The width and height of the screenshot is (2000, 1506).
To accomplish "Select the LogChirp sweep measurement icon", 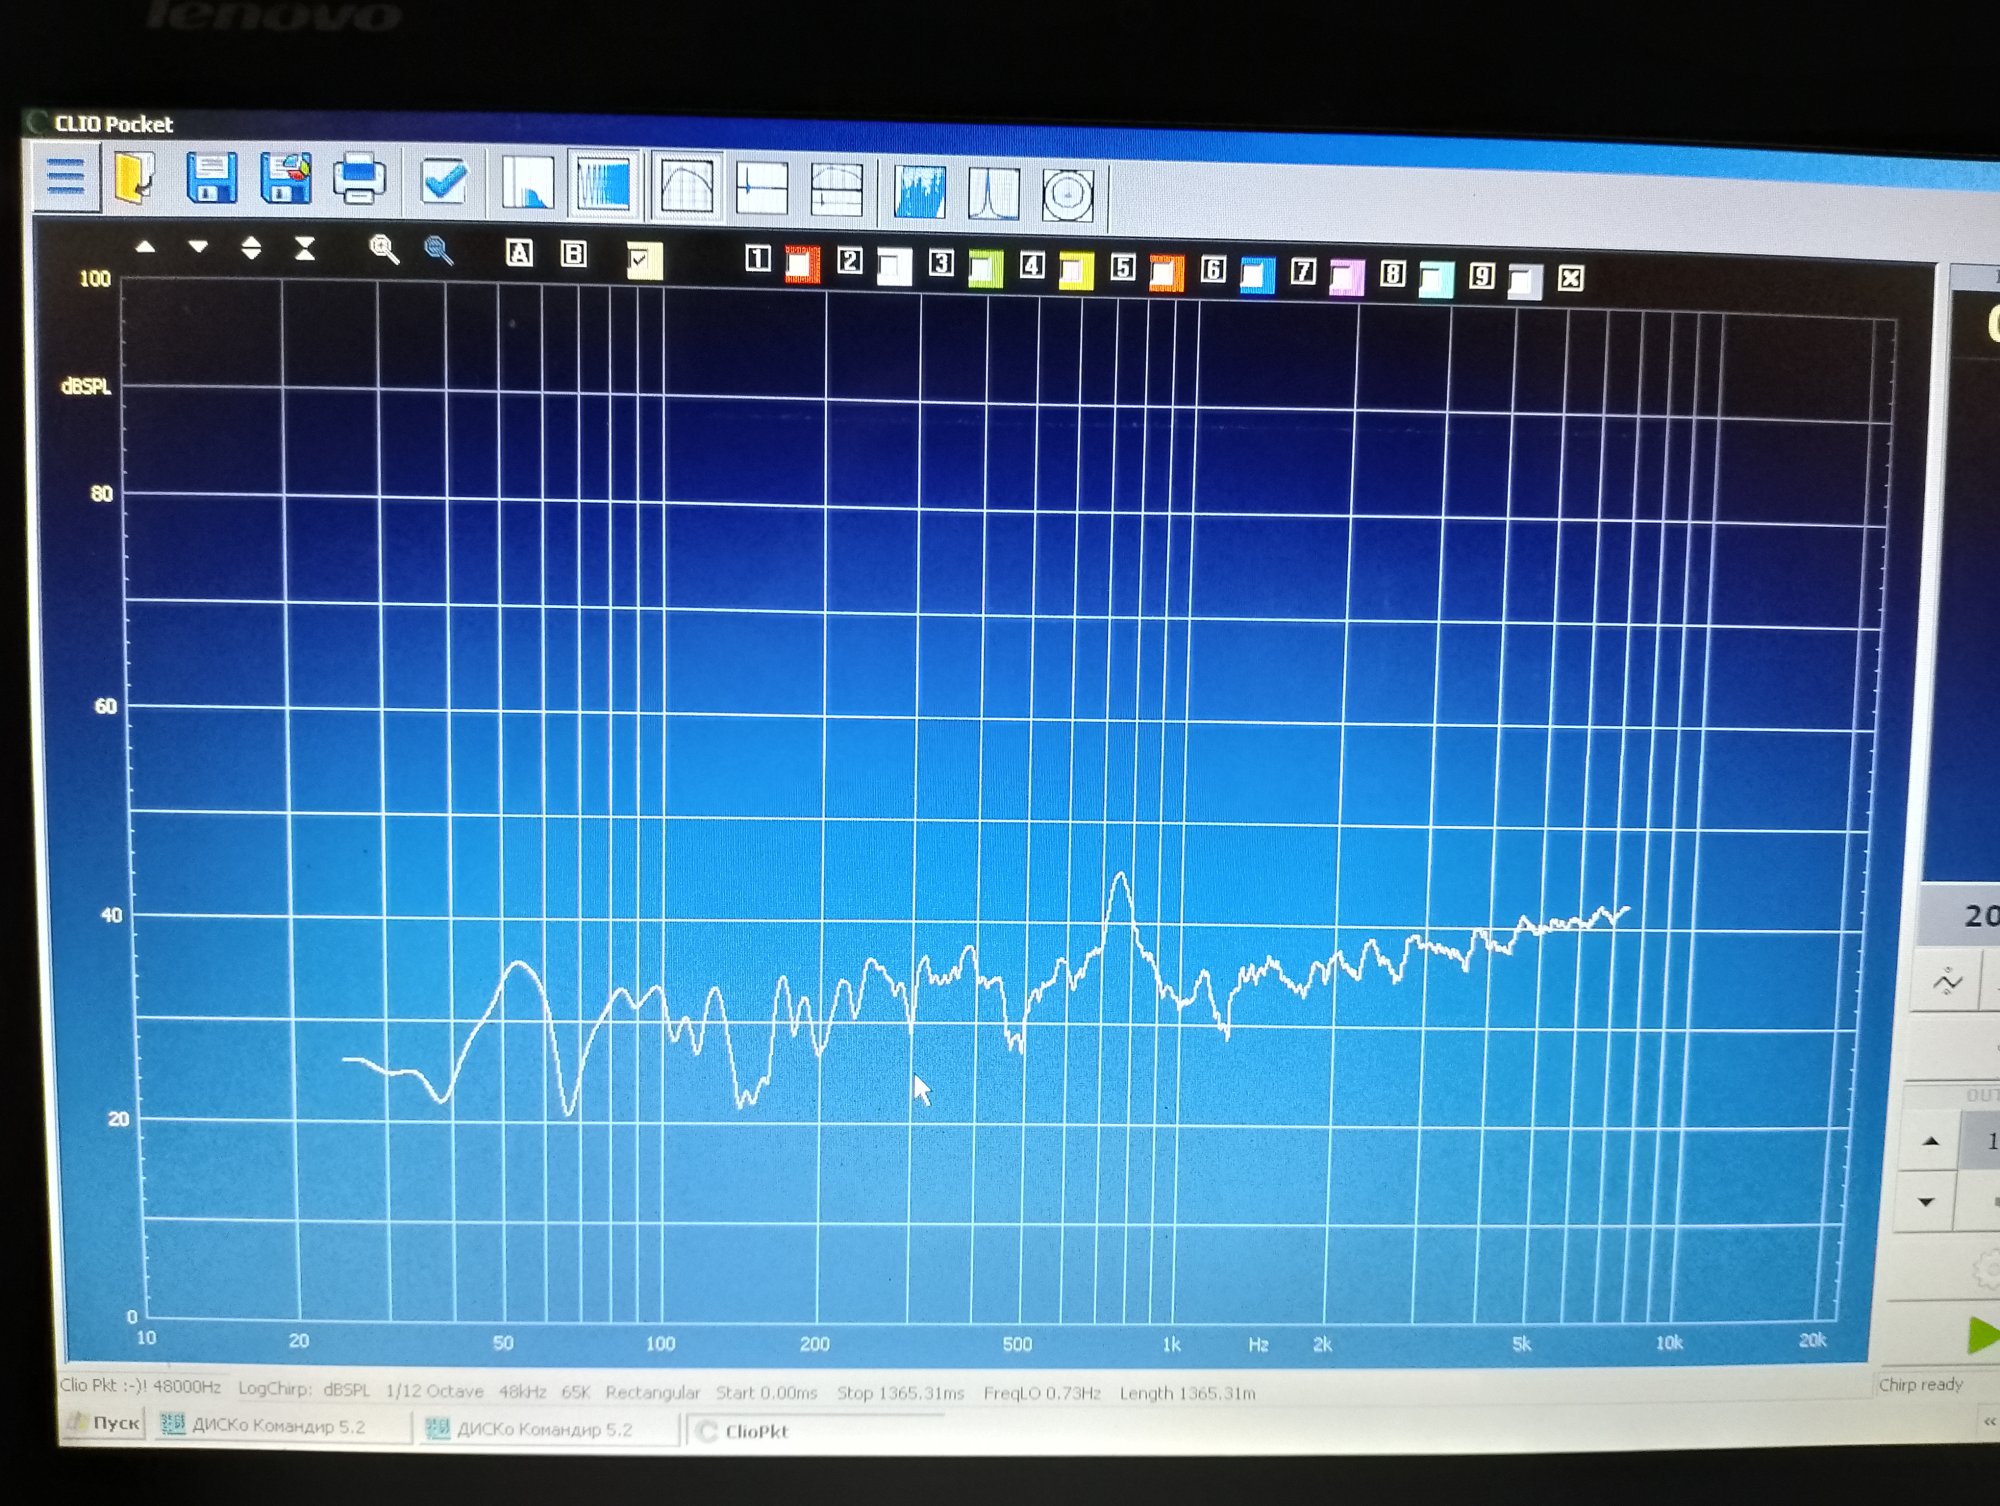I will [603, 184].
